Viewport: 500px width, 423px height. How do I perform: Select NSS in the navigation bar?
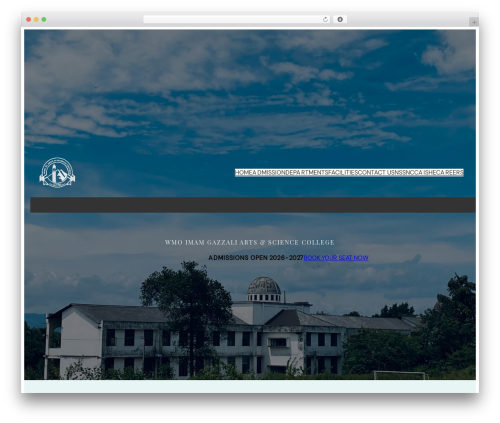pos(400,173)
